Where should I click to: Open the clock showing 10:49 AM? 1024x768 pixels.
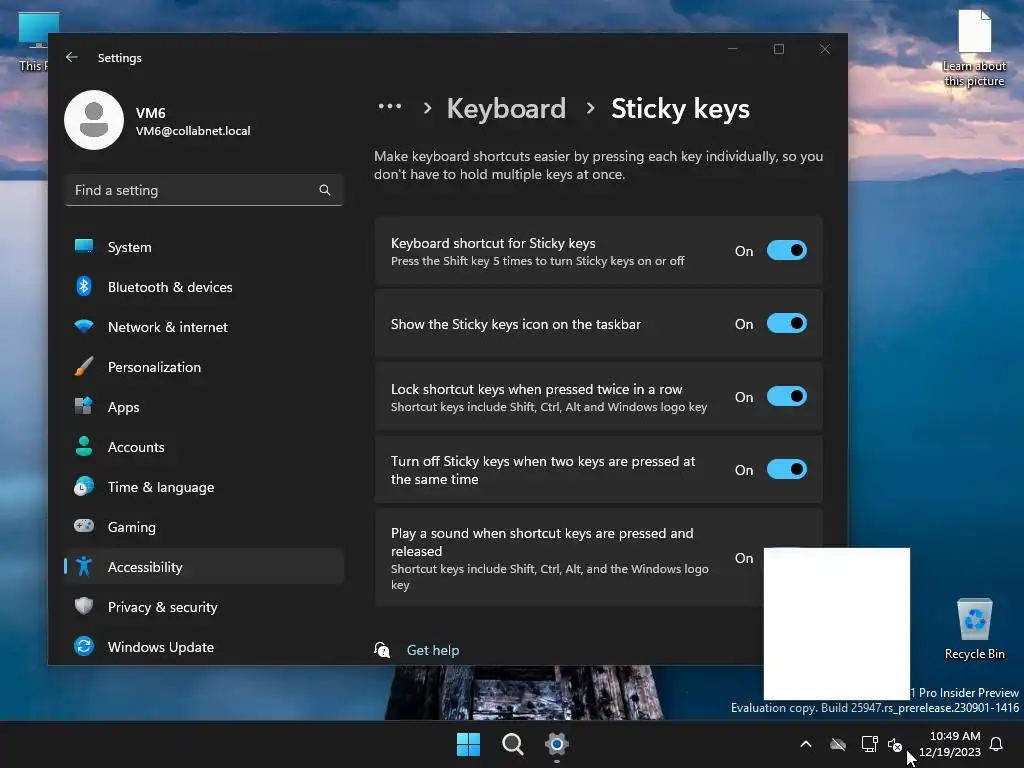click(x=950, y=744)
